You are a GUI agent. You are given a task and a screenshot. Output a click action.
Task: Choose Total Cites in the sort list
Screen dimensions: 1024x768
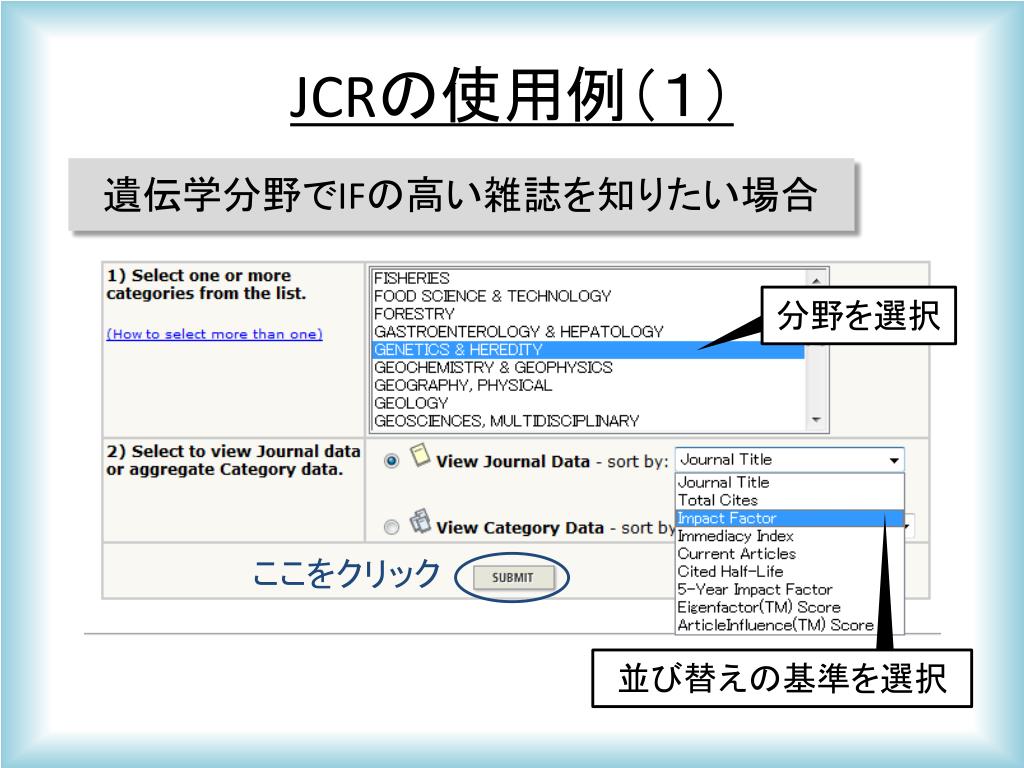pyautogui.click(x=790, y=500)
